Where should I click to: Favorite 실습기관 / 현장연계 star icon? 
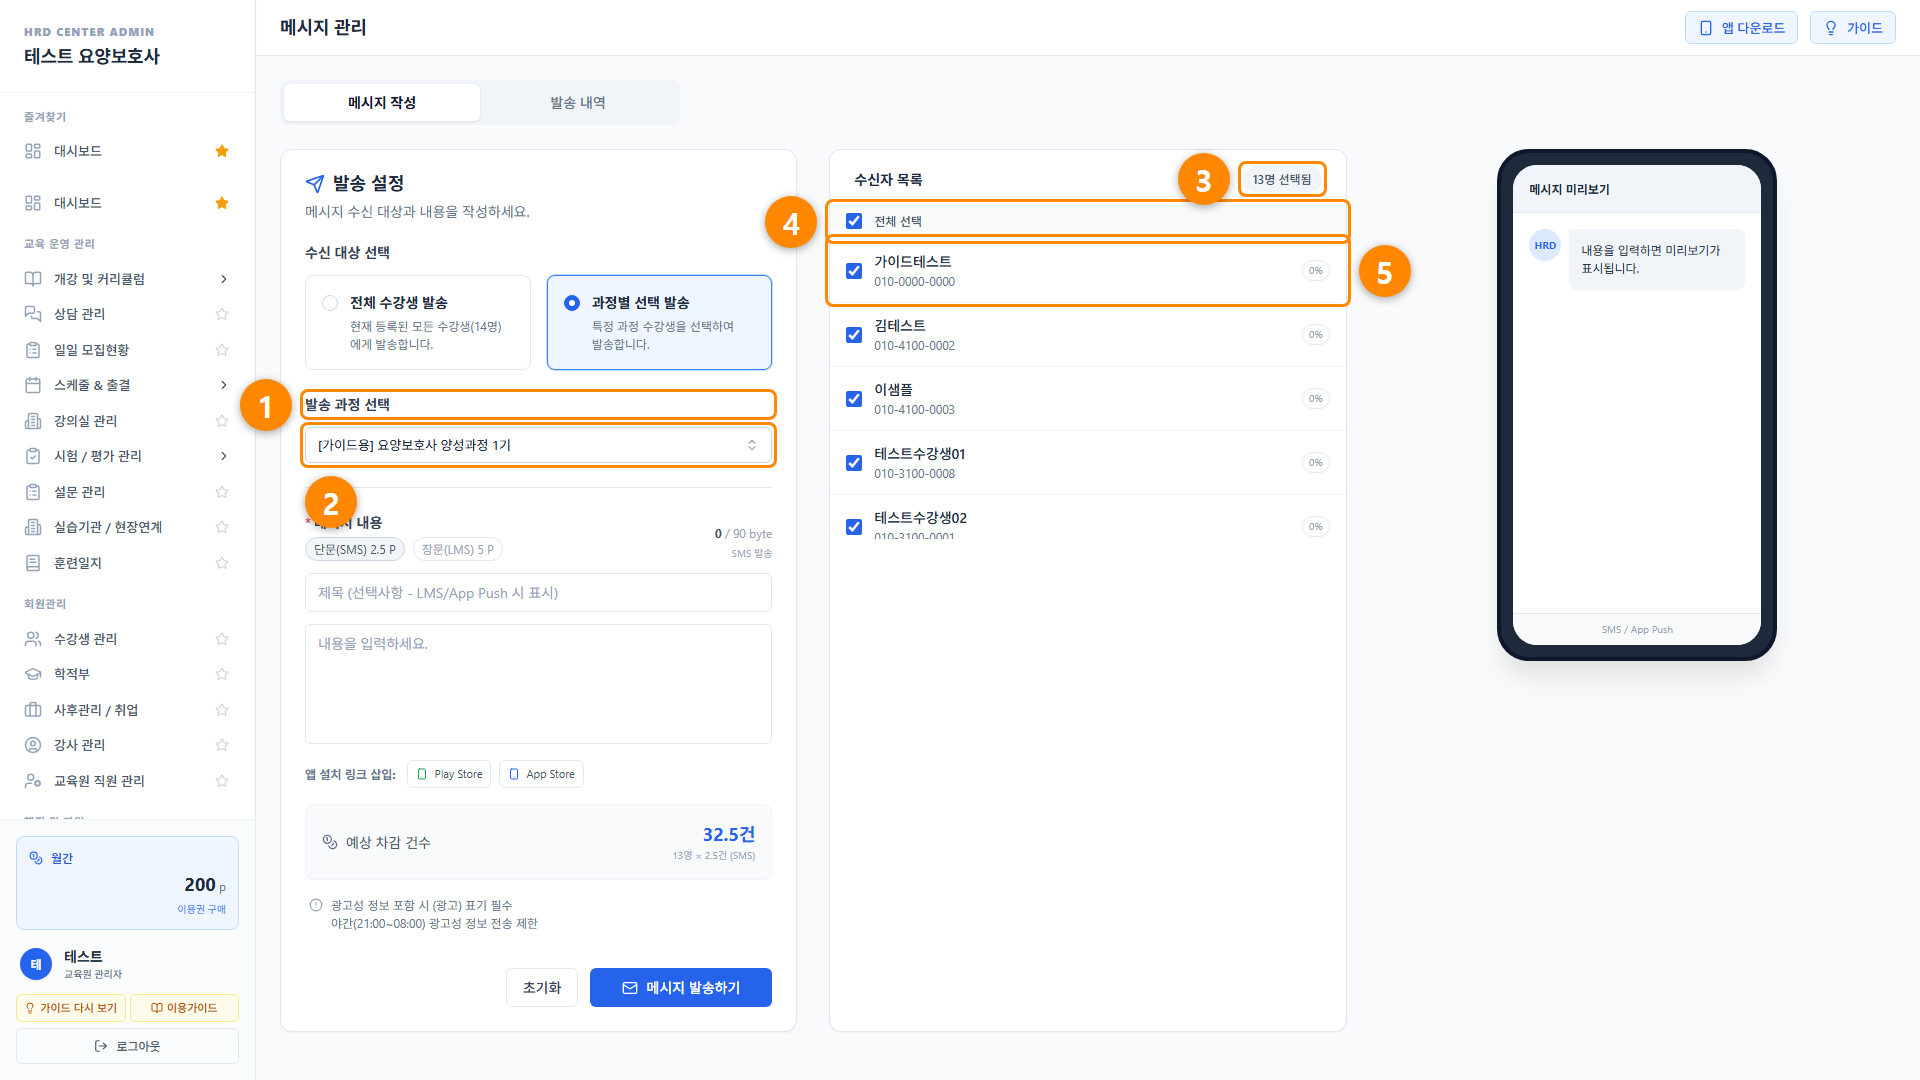[x=222, y=527]
